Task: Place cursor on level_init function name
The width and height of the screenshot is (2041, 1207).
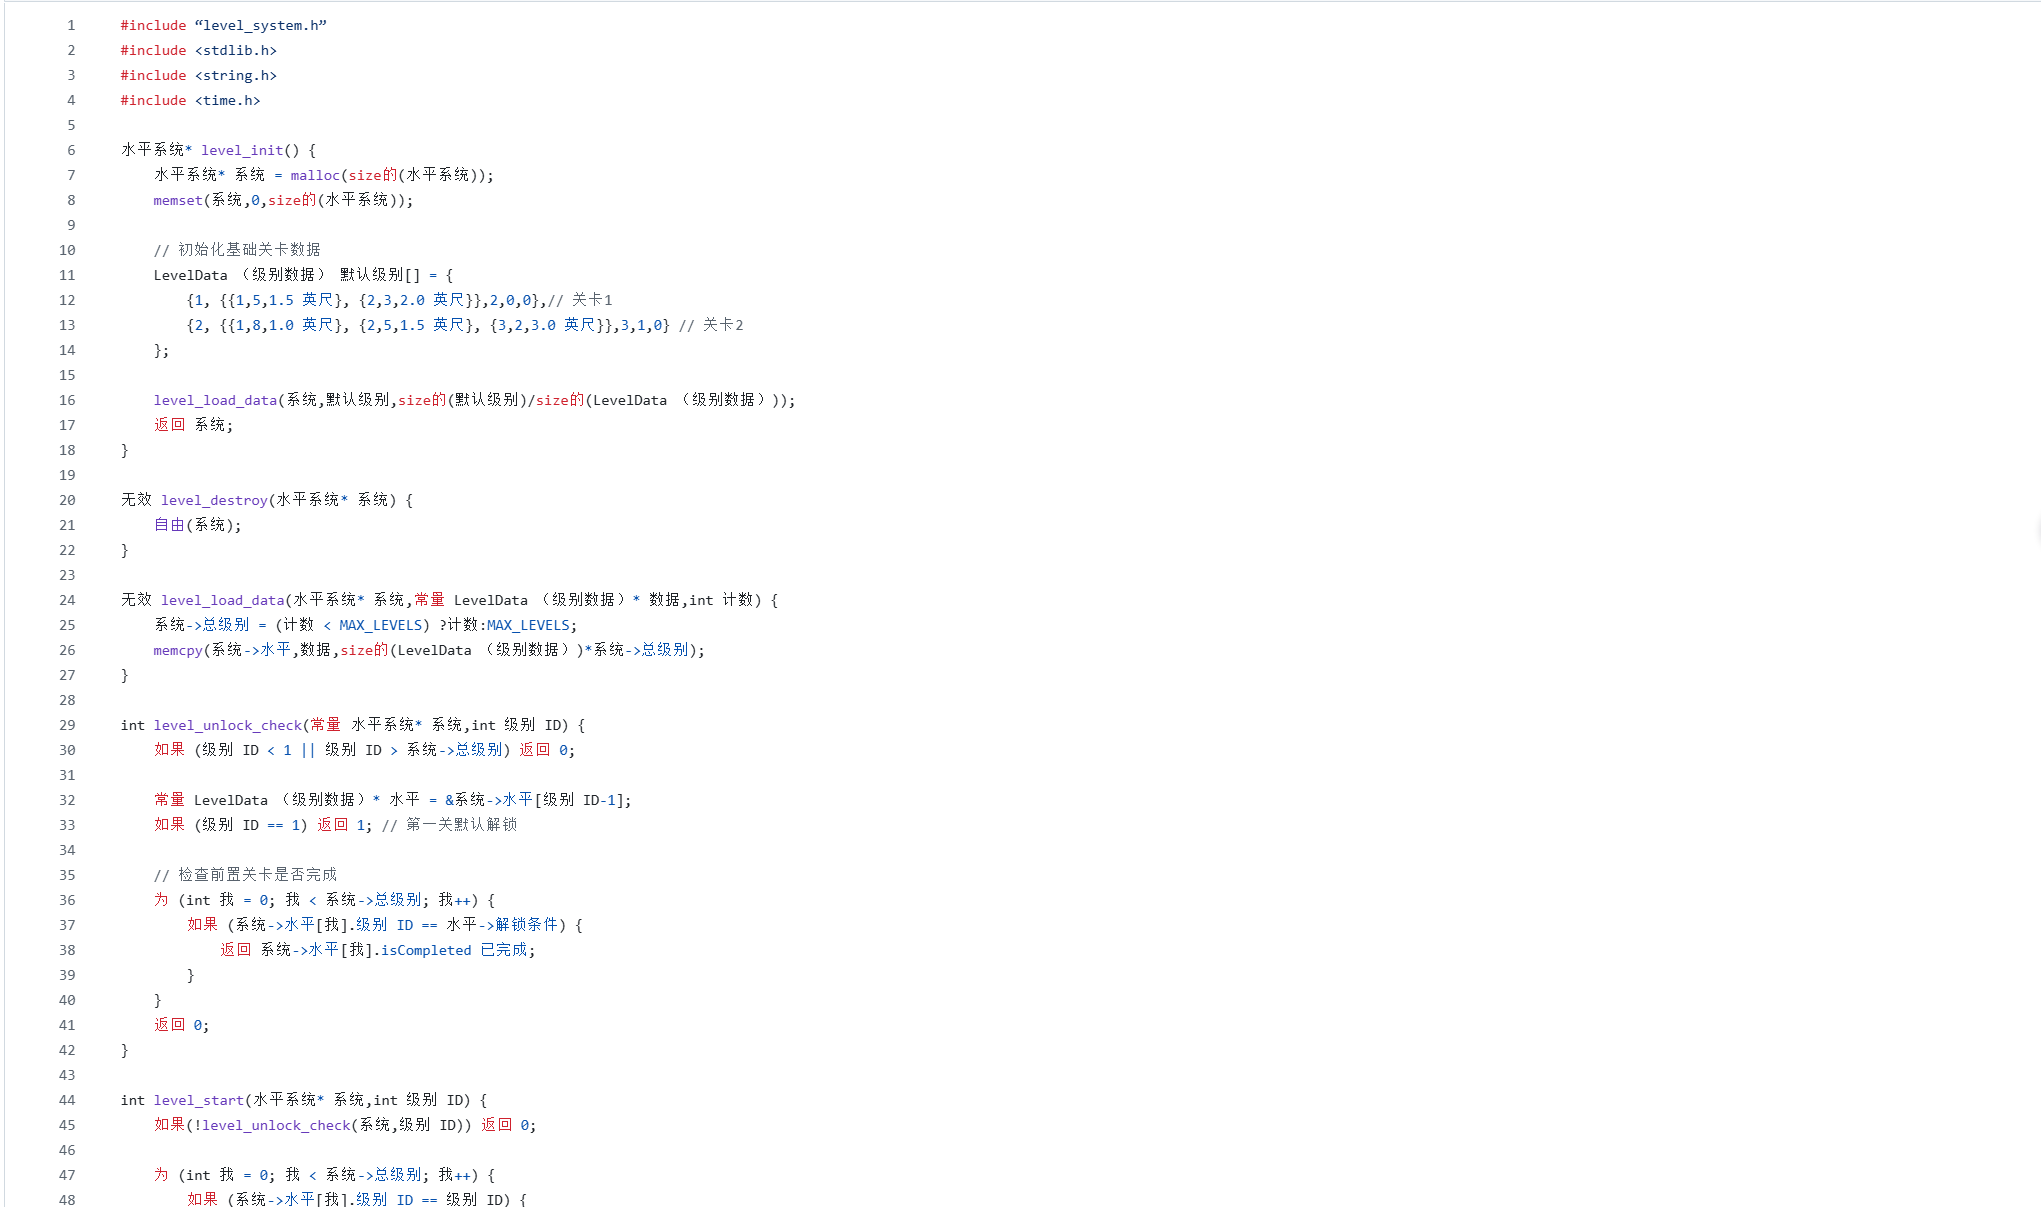Action: (x=242, y=150)
